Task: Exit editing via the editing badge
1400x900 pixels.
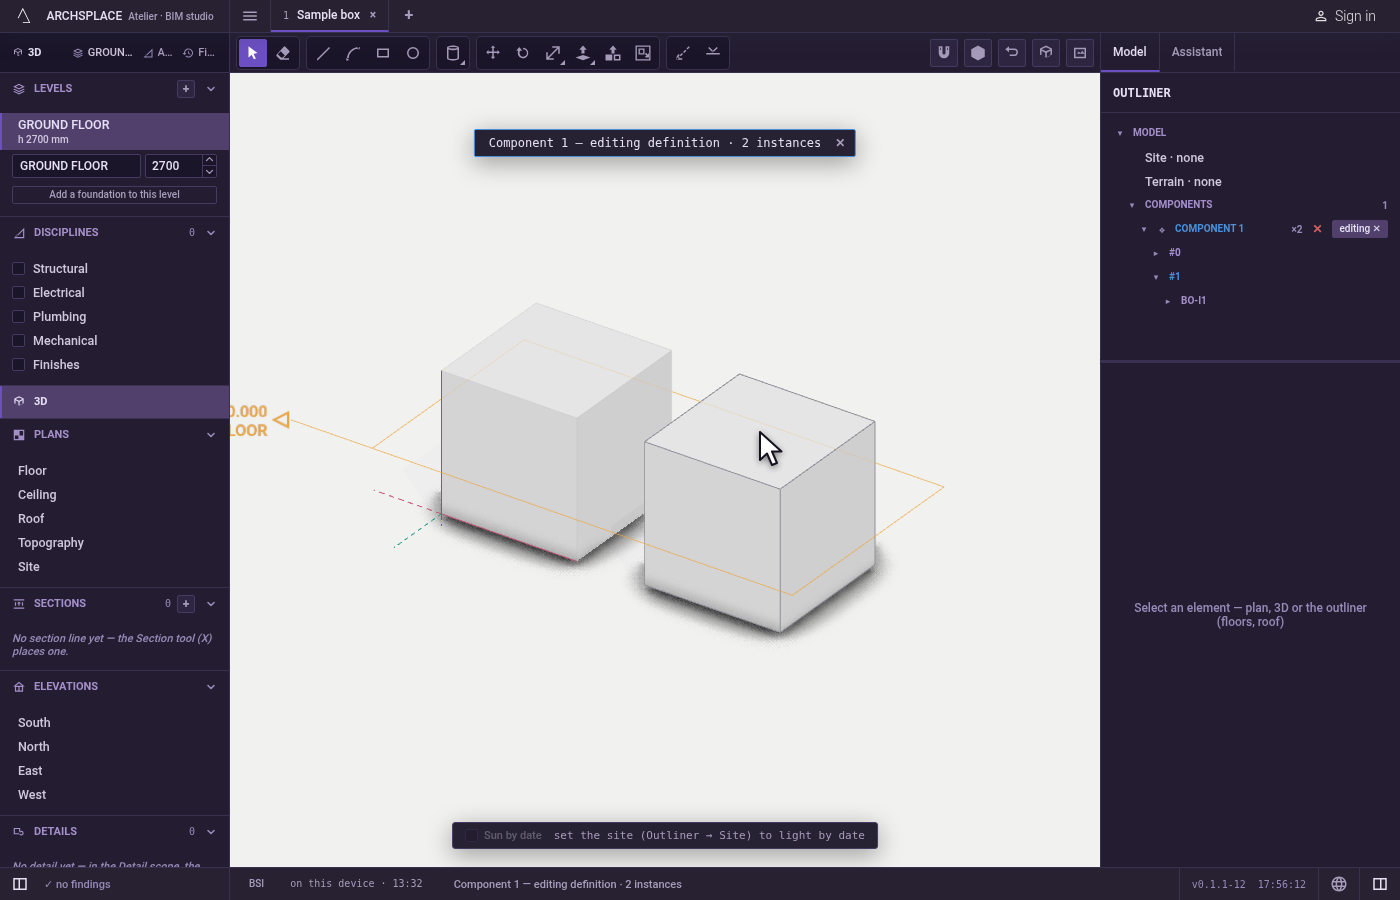Action: [1360, 229]
